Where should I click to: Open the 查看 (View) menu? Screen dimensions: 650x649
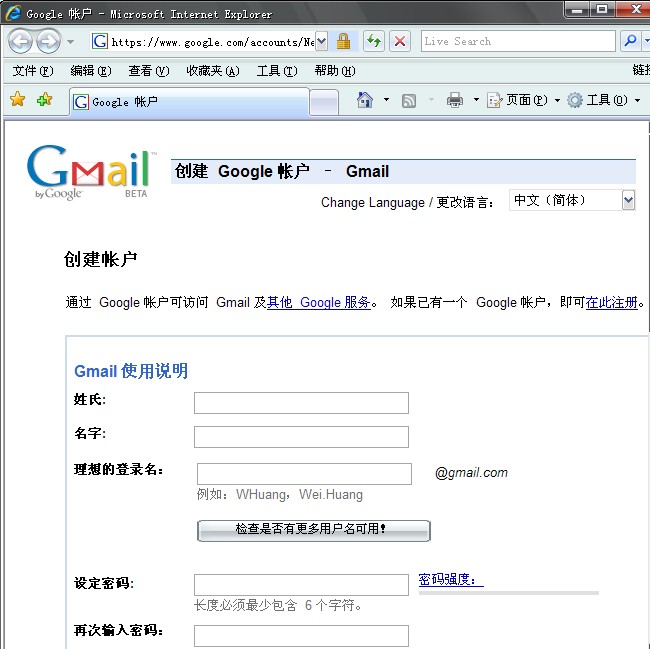[148, 71]
